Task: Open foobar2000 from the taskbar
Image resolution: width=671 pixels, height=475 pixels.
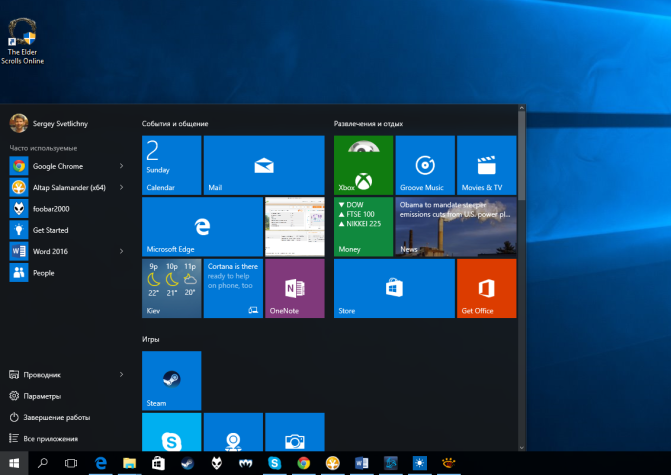Action: point(217,463)
